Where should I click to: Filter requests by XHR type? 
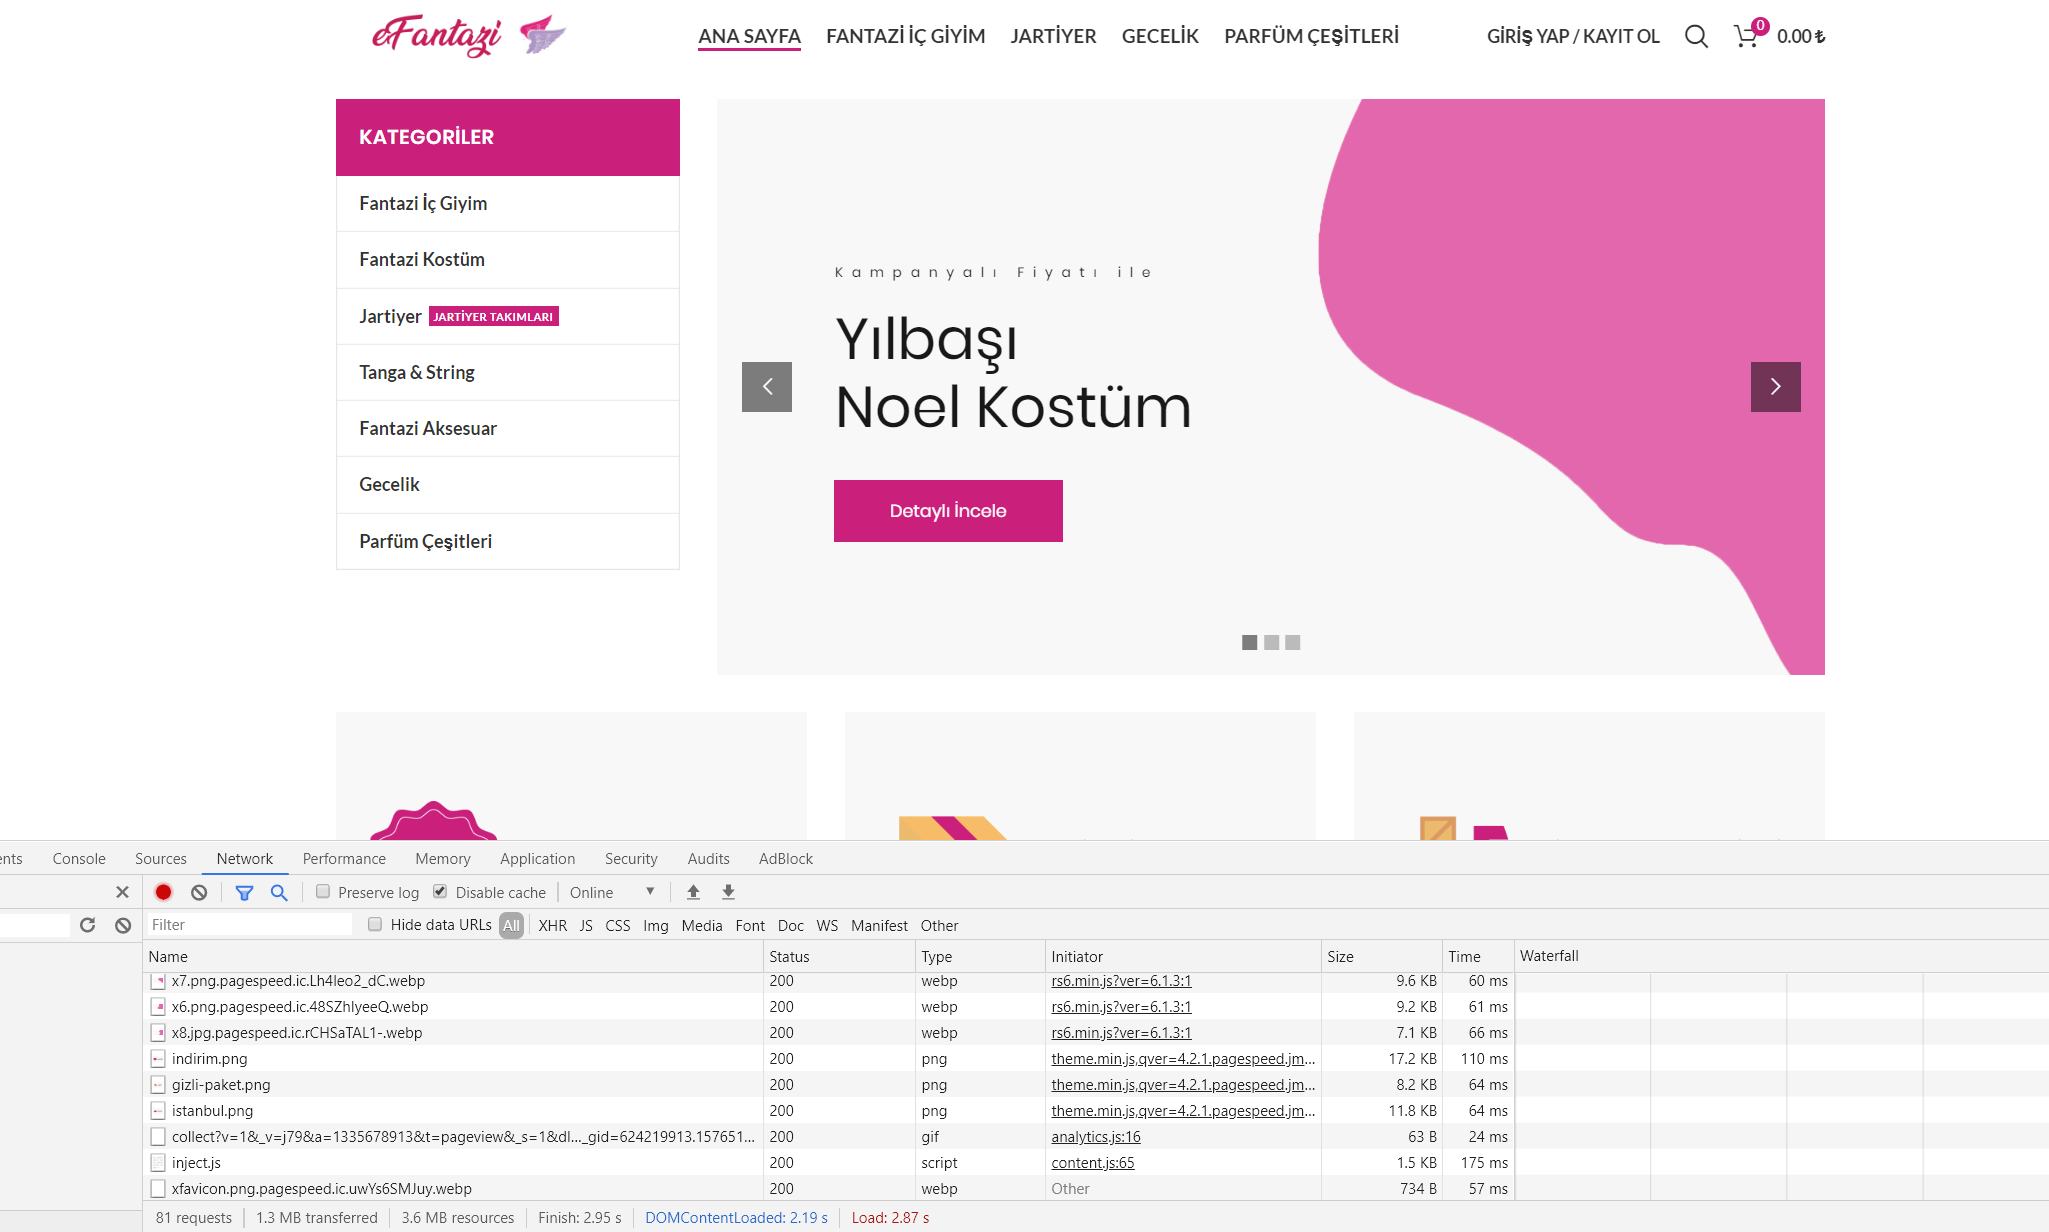coord(552,925)
